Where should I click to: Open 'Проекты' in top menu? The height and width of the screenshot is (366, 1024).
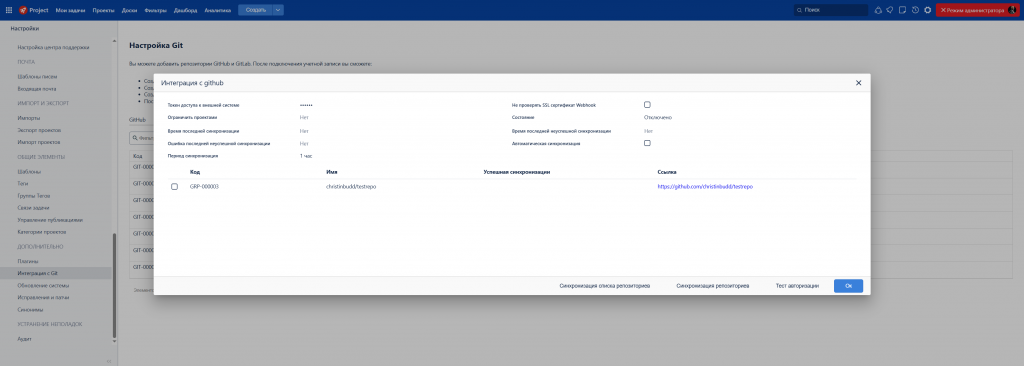103,10
